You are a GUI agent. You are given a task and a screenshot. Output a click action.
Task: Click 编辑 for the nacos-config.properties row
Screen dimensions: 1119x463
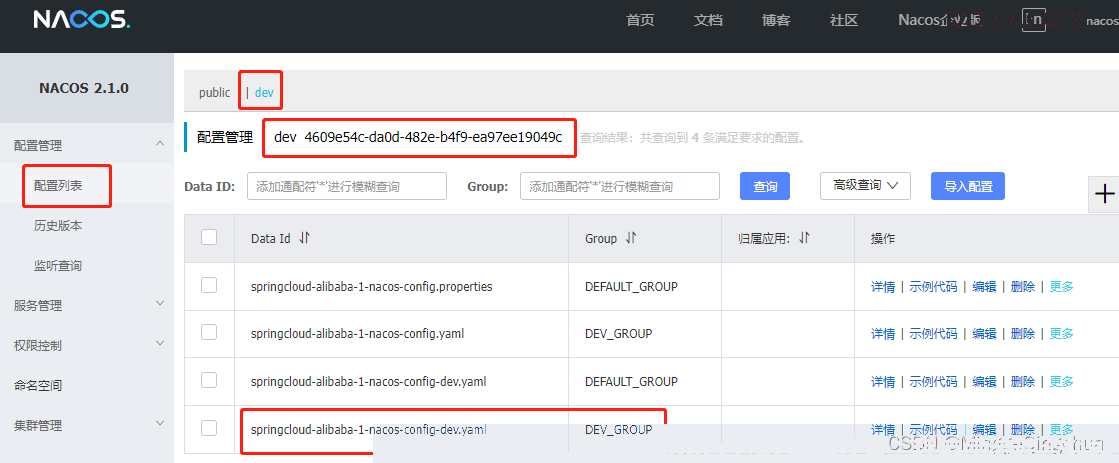click(x=984, y=287)
